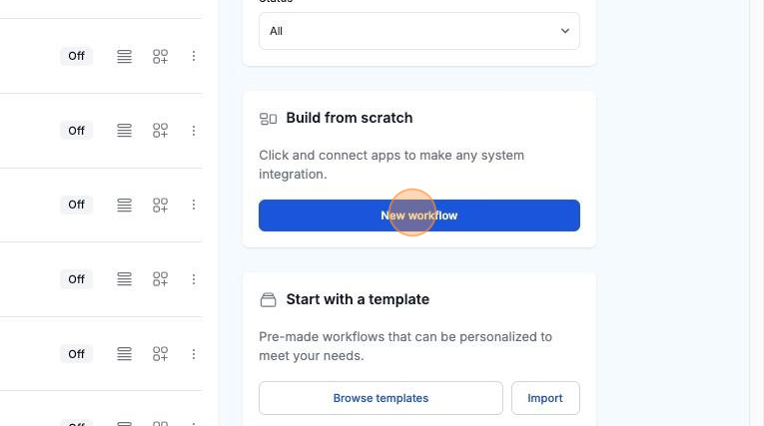Viewport: 764px width, 426px height.
Task: Open the history list icon in the first visible row
Action: tap(124, 57)
